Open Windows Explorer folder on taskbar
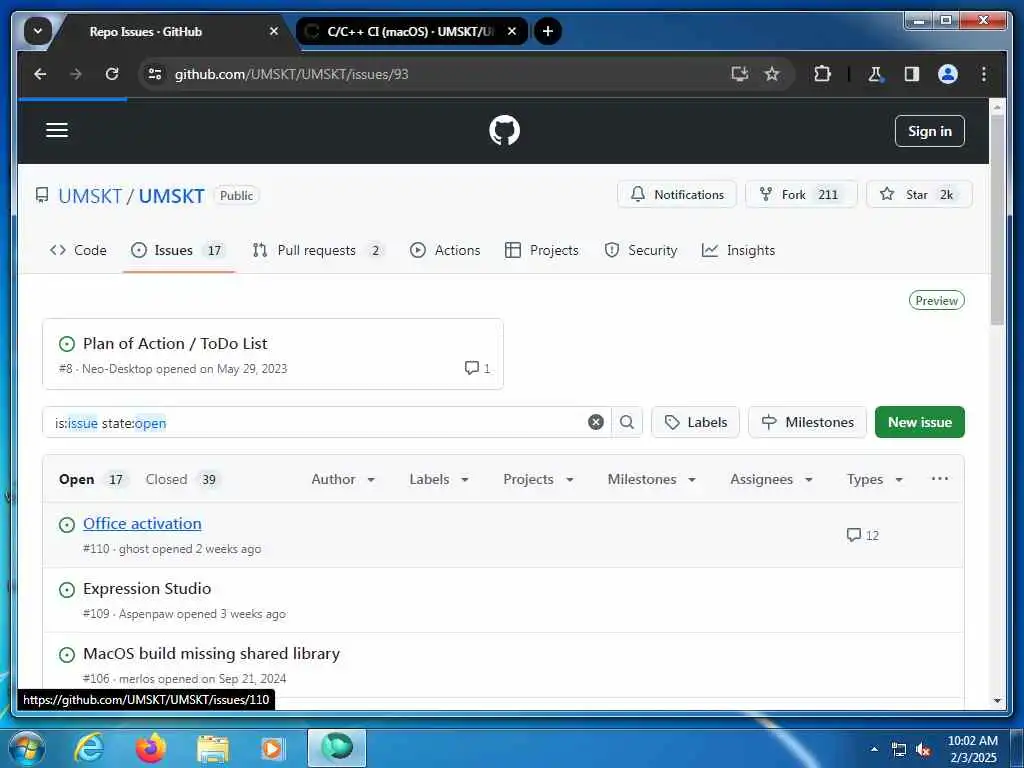This screenshot has width=1024, height=768. point(213,748)
